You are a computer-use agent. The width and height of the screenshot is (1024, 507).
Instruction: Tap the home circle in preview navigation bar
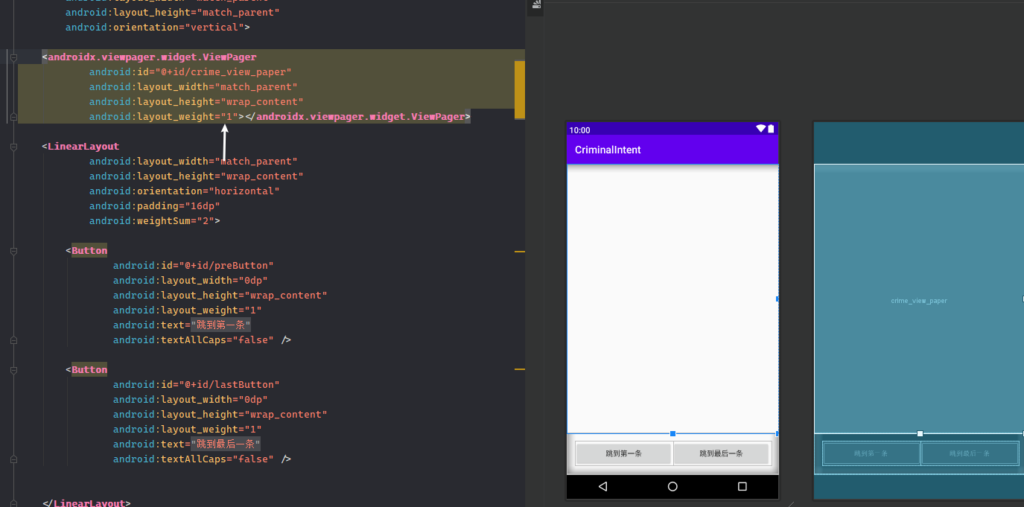[x=673, y=486]
